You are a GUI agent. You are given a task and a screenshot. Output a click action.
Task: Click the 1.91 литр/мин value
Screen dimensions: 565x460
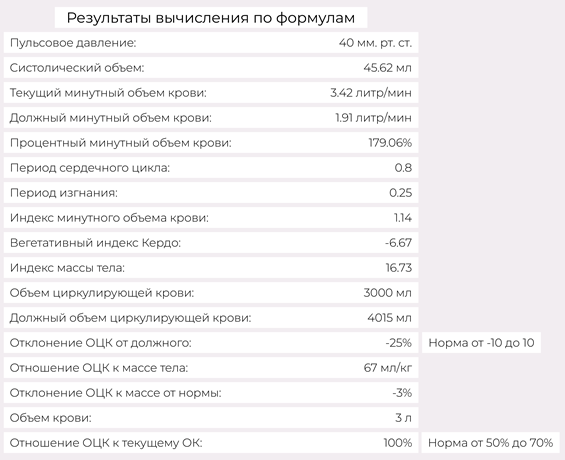click(373, 118)
